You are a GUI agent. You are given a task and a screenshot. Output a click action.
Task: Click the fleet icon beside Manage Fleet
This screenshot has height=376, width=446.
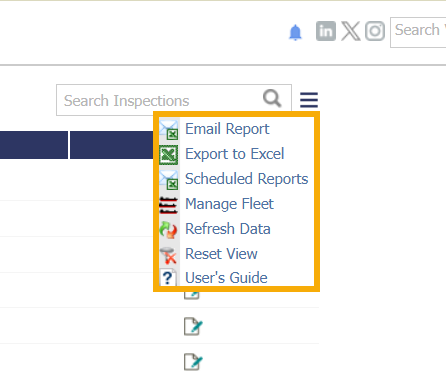coord(168,205)
